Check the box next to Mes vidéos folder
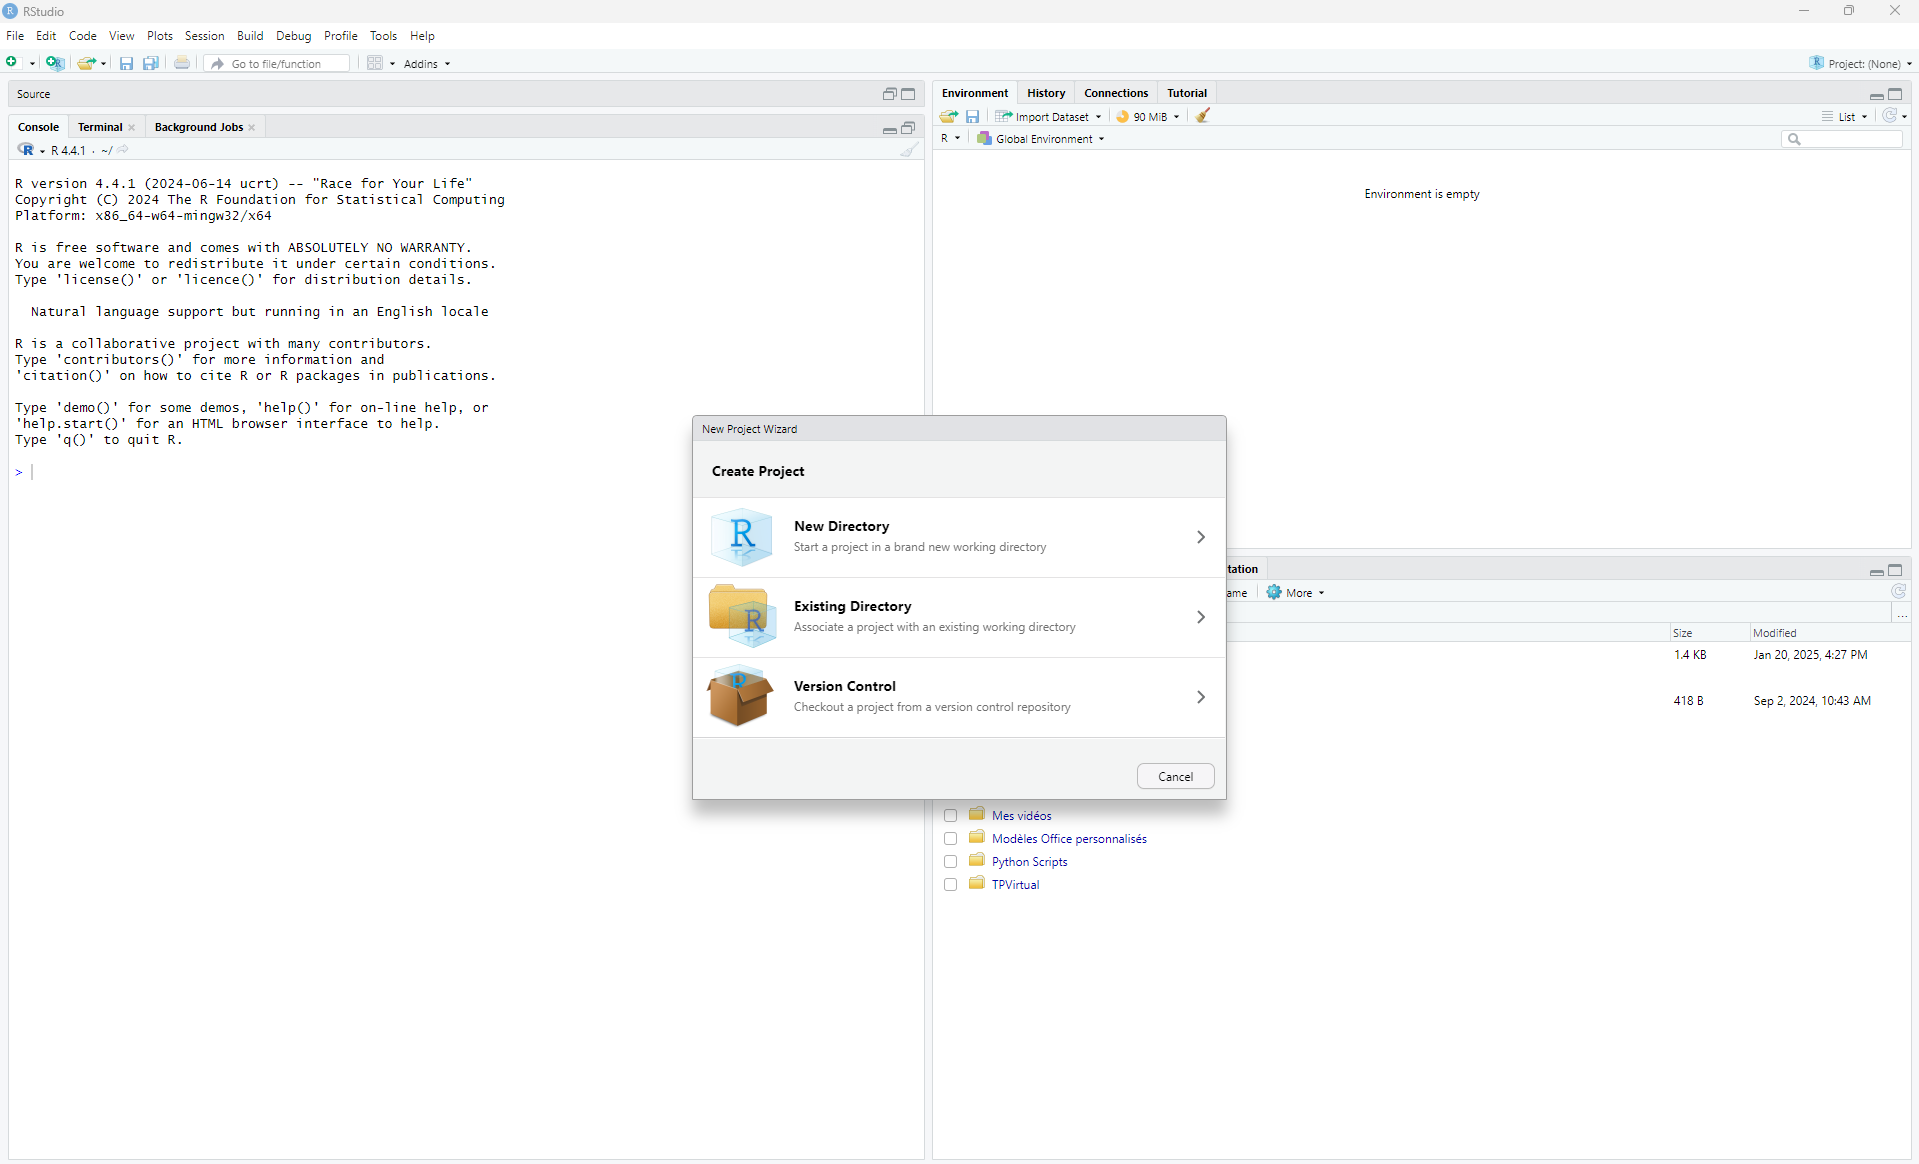The width and height of the screenshot is (1919, 1164). tap(950, 816)
